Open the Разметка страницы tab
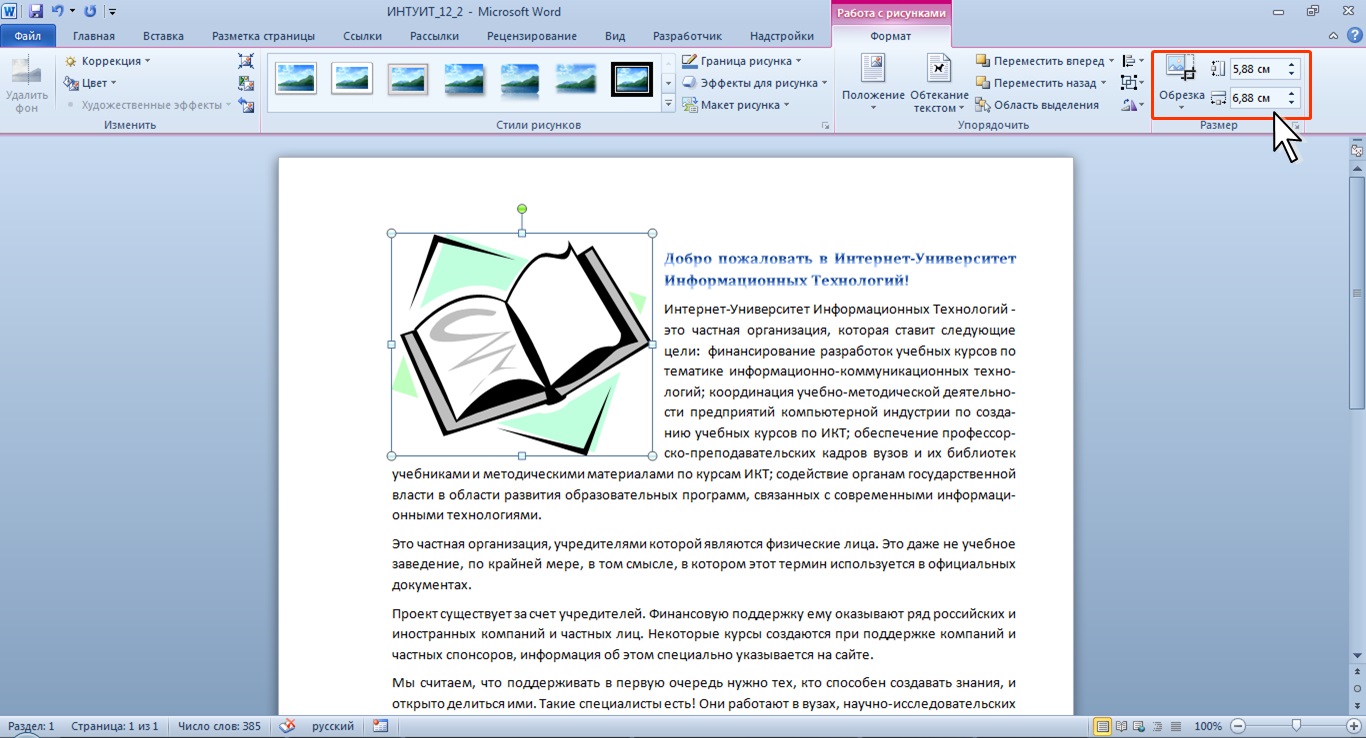 click(x=263, y=36)
